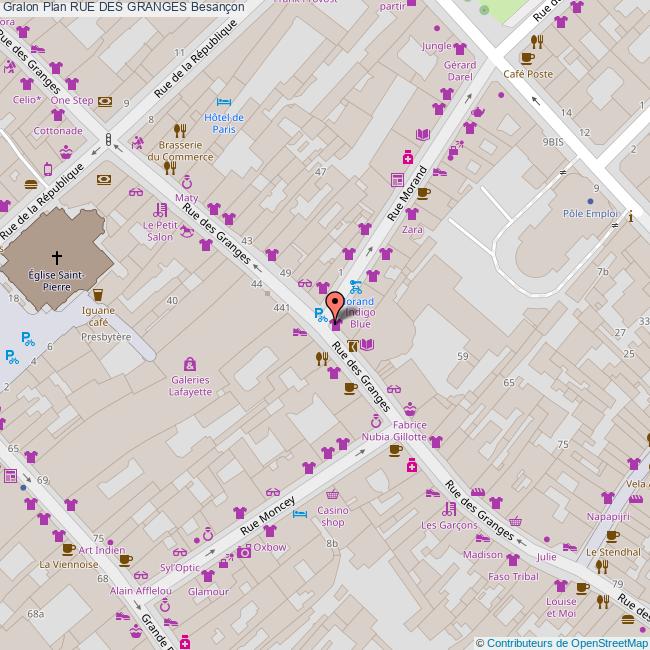Select the Maty jewelry ring icon

pyautogui.click(x=186, y=183)
